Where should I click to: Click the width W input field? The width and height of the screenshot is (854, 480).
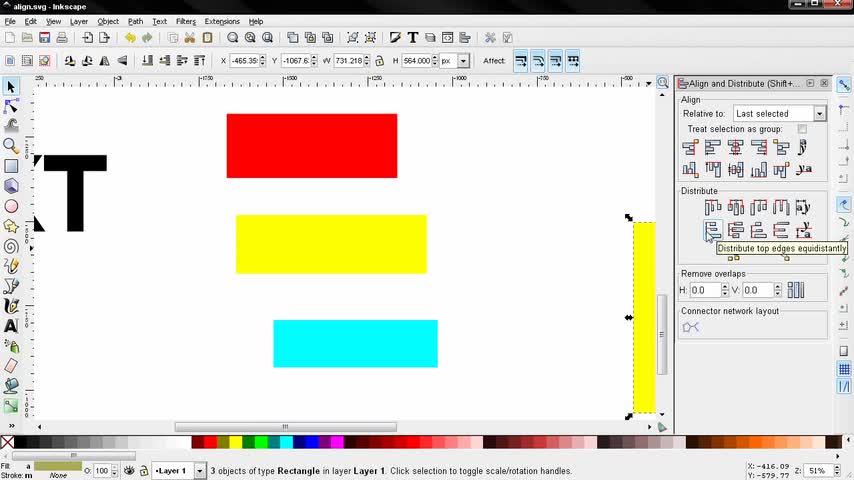coord(349,60)
